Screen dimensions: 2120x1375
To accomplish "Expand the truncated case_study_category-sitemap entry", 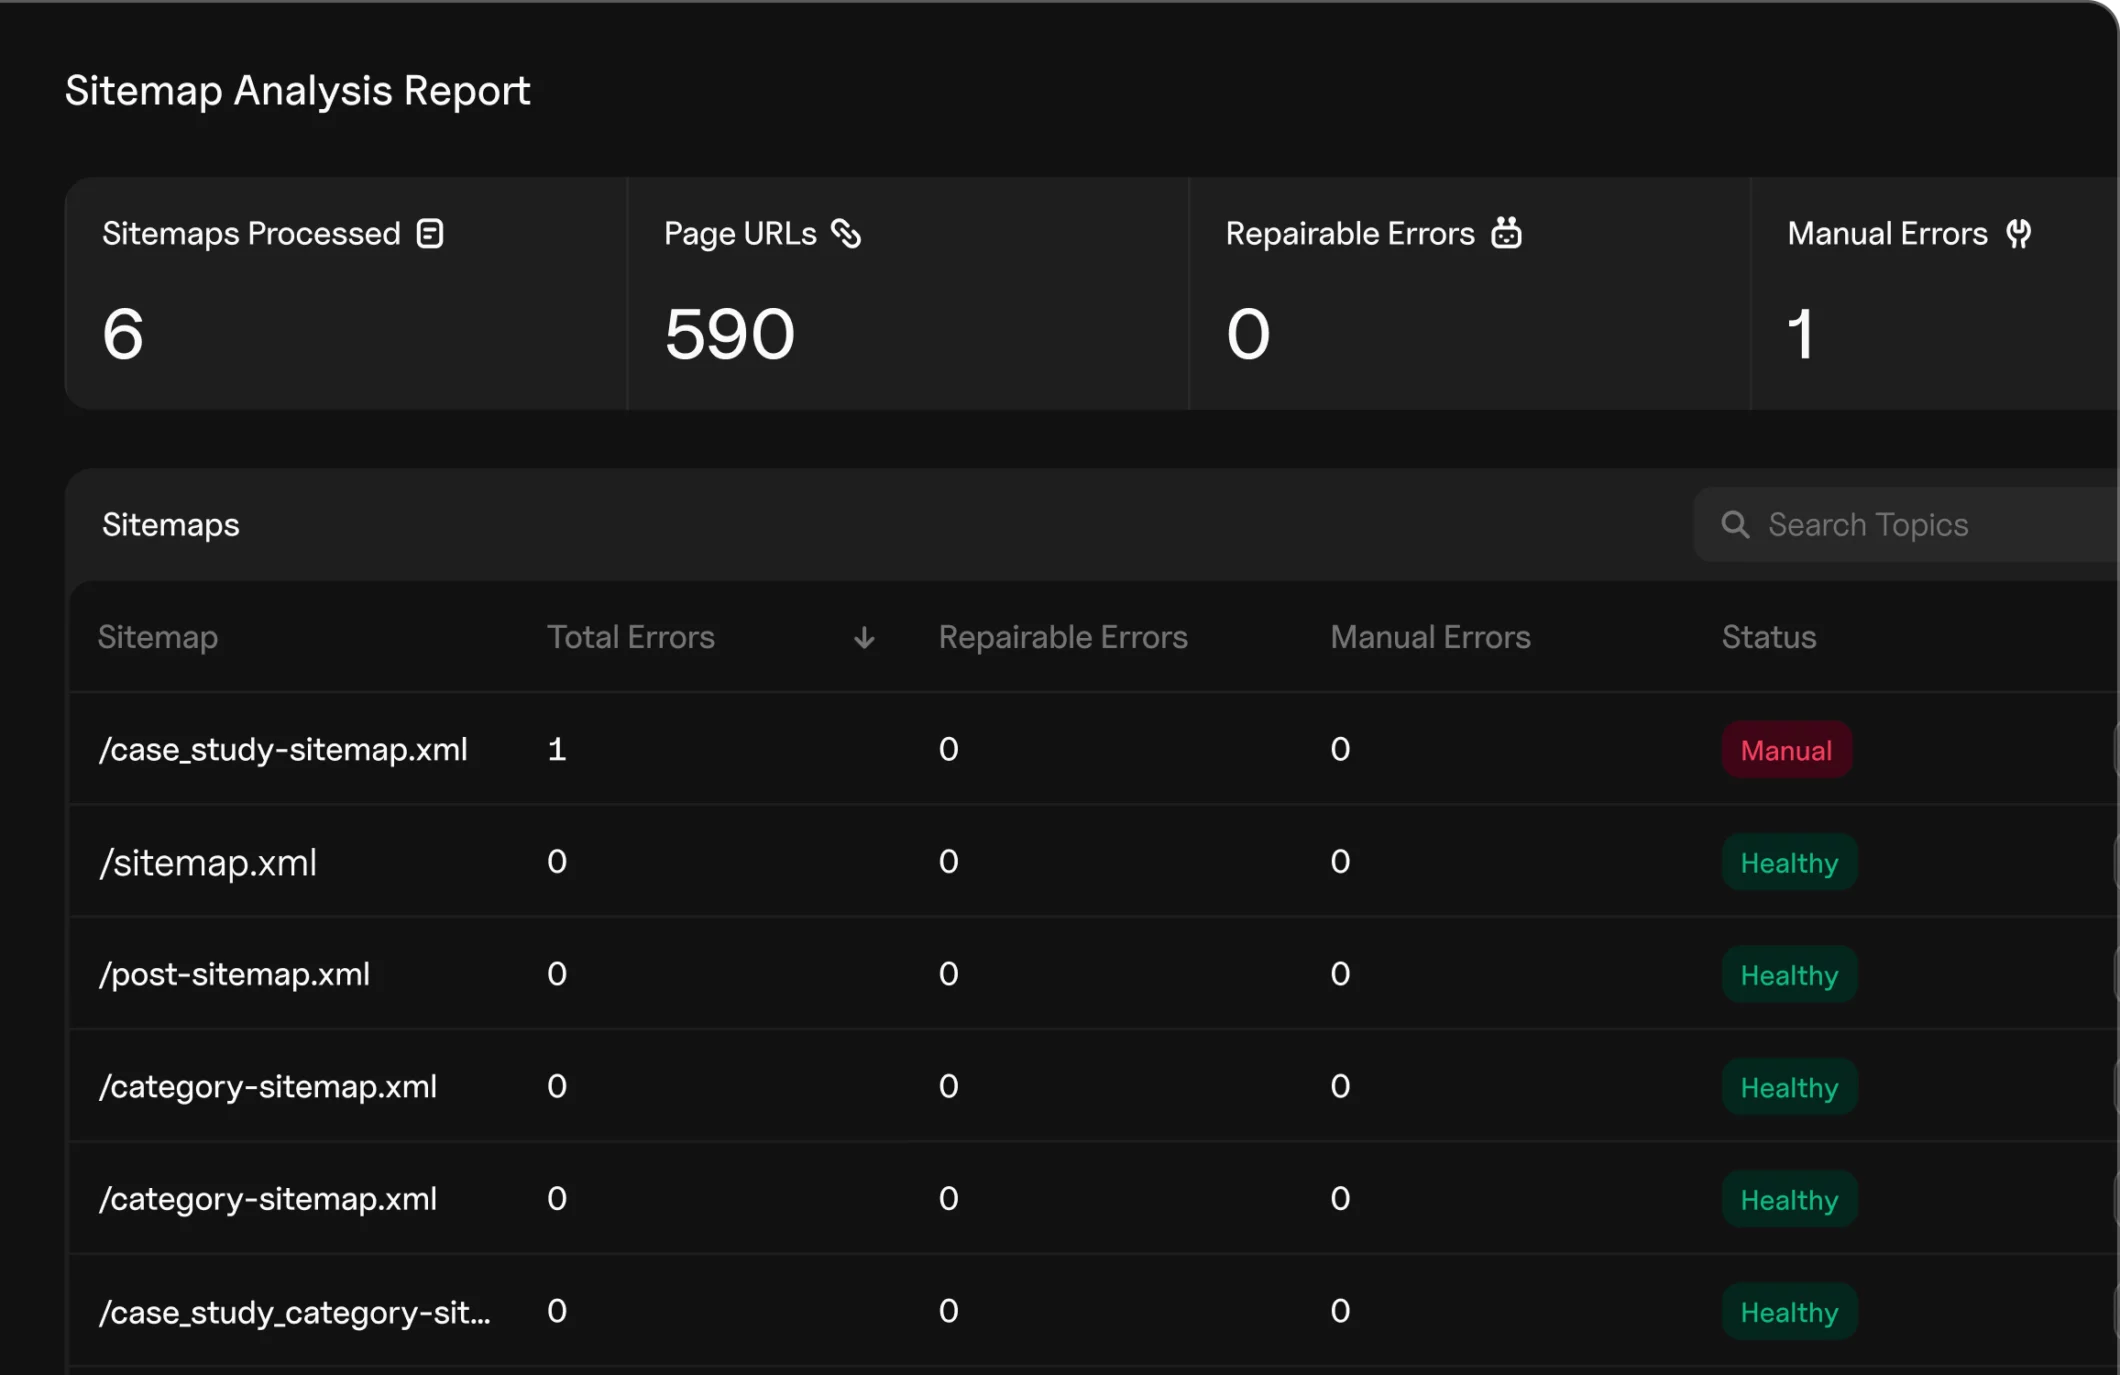I will 295,1312.
